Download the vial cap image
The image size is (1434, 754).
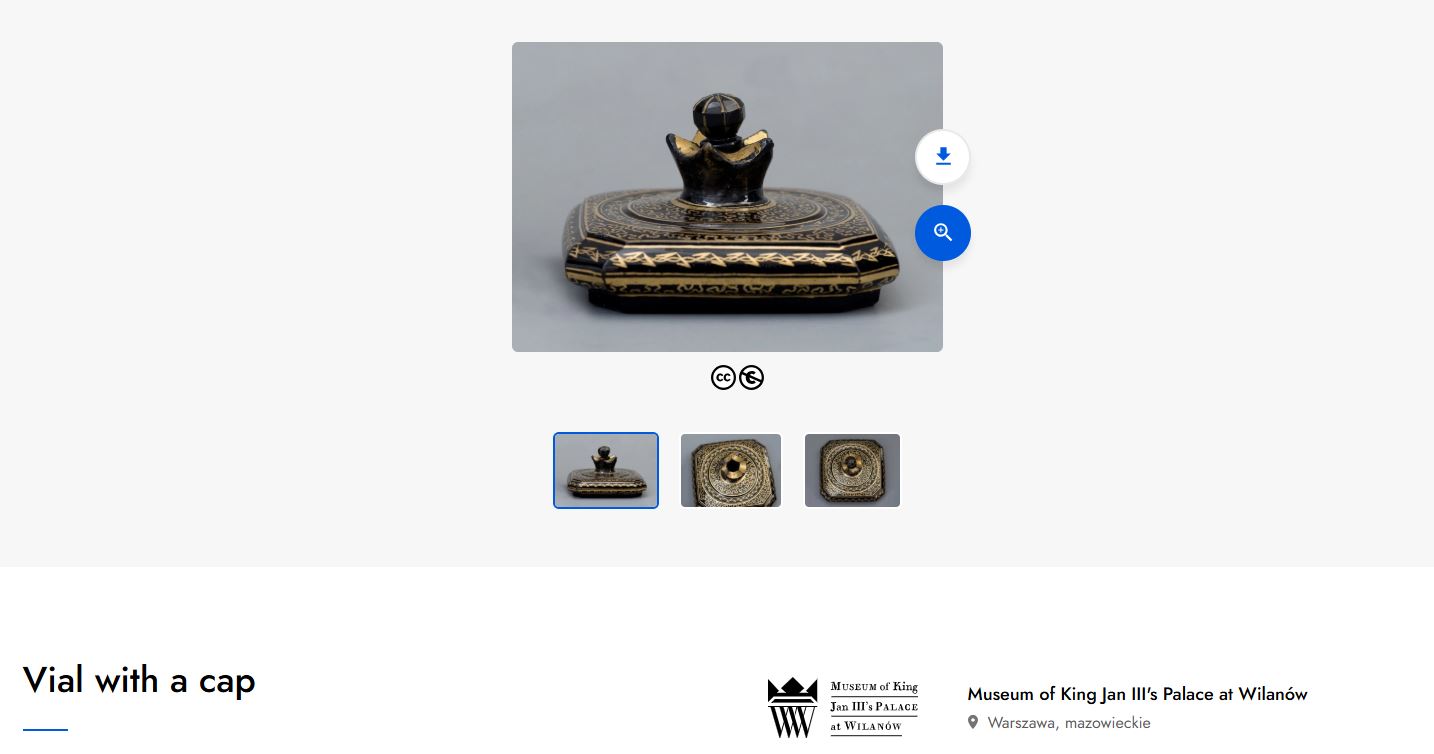pos(942,157)
